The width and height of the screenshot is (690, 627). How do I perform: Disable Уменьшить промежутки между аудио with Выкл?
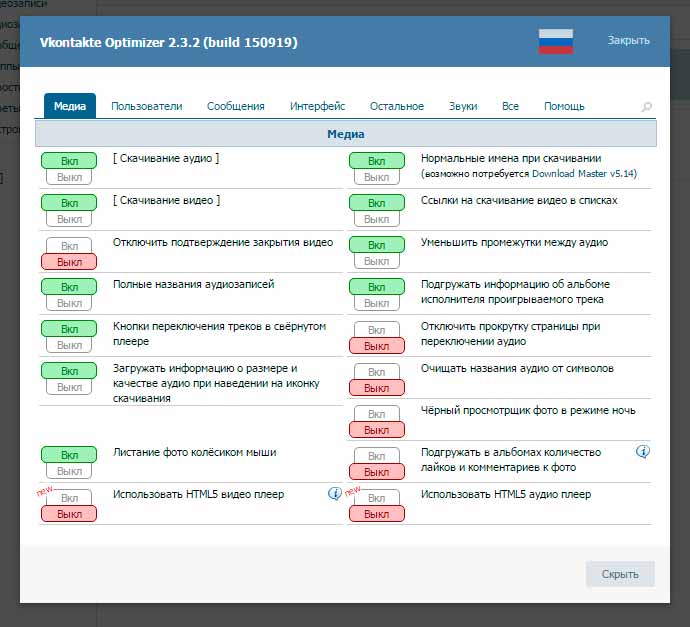tap(377, 261)
